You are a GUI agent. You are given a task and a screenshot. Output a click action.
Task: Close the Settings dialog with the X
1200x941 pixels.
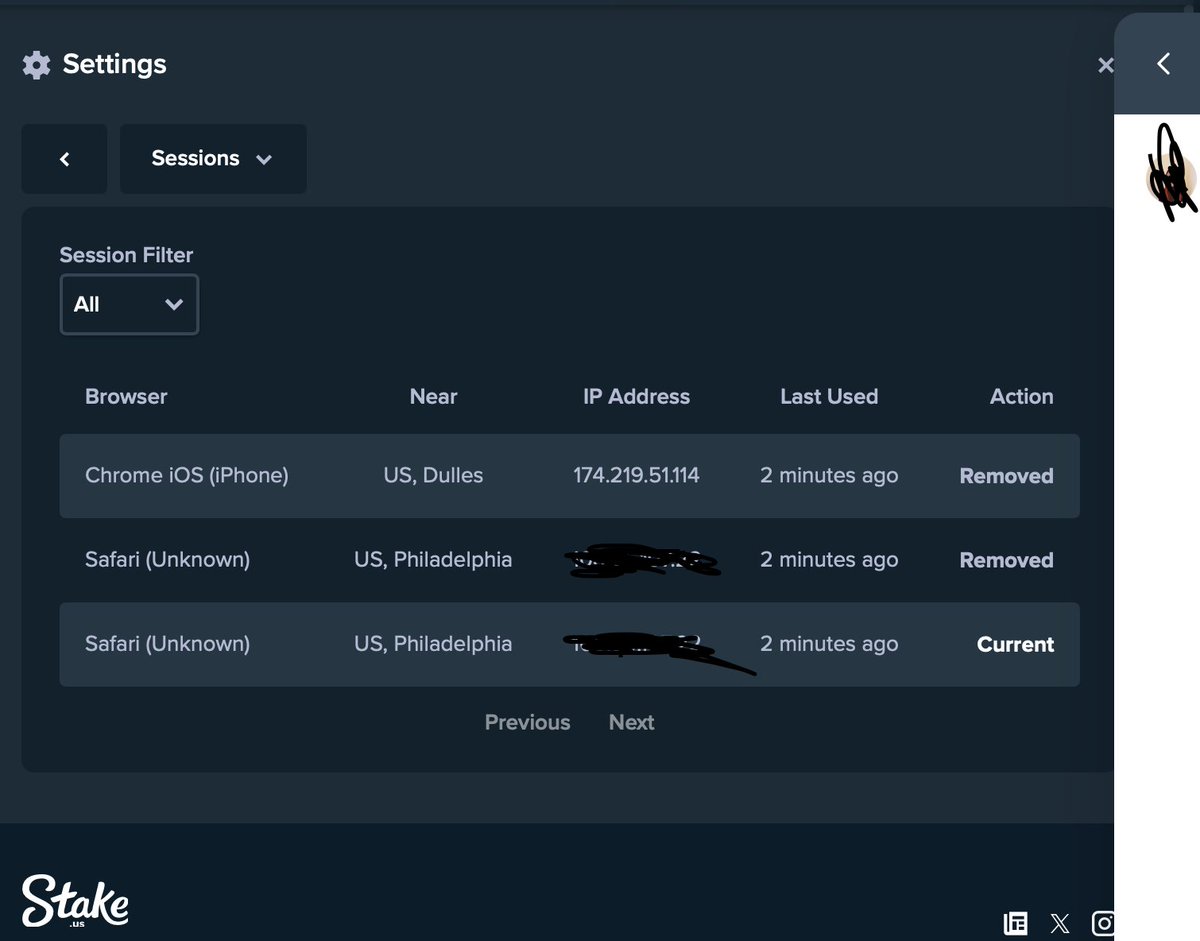(x=1105, y=65)
